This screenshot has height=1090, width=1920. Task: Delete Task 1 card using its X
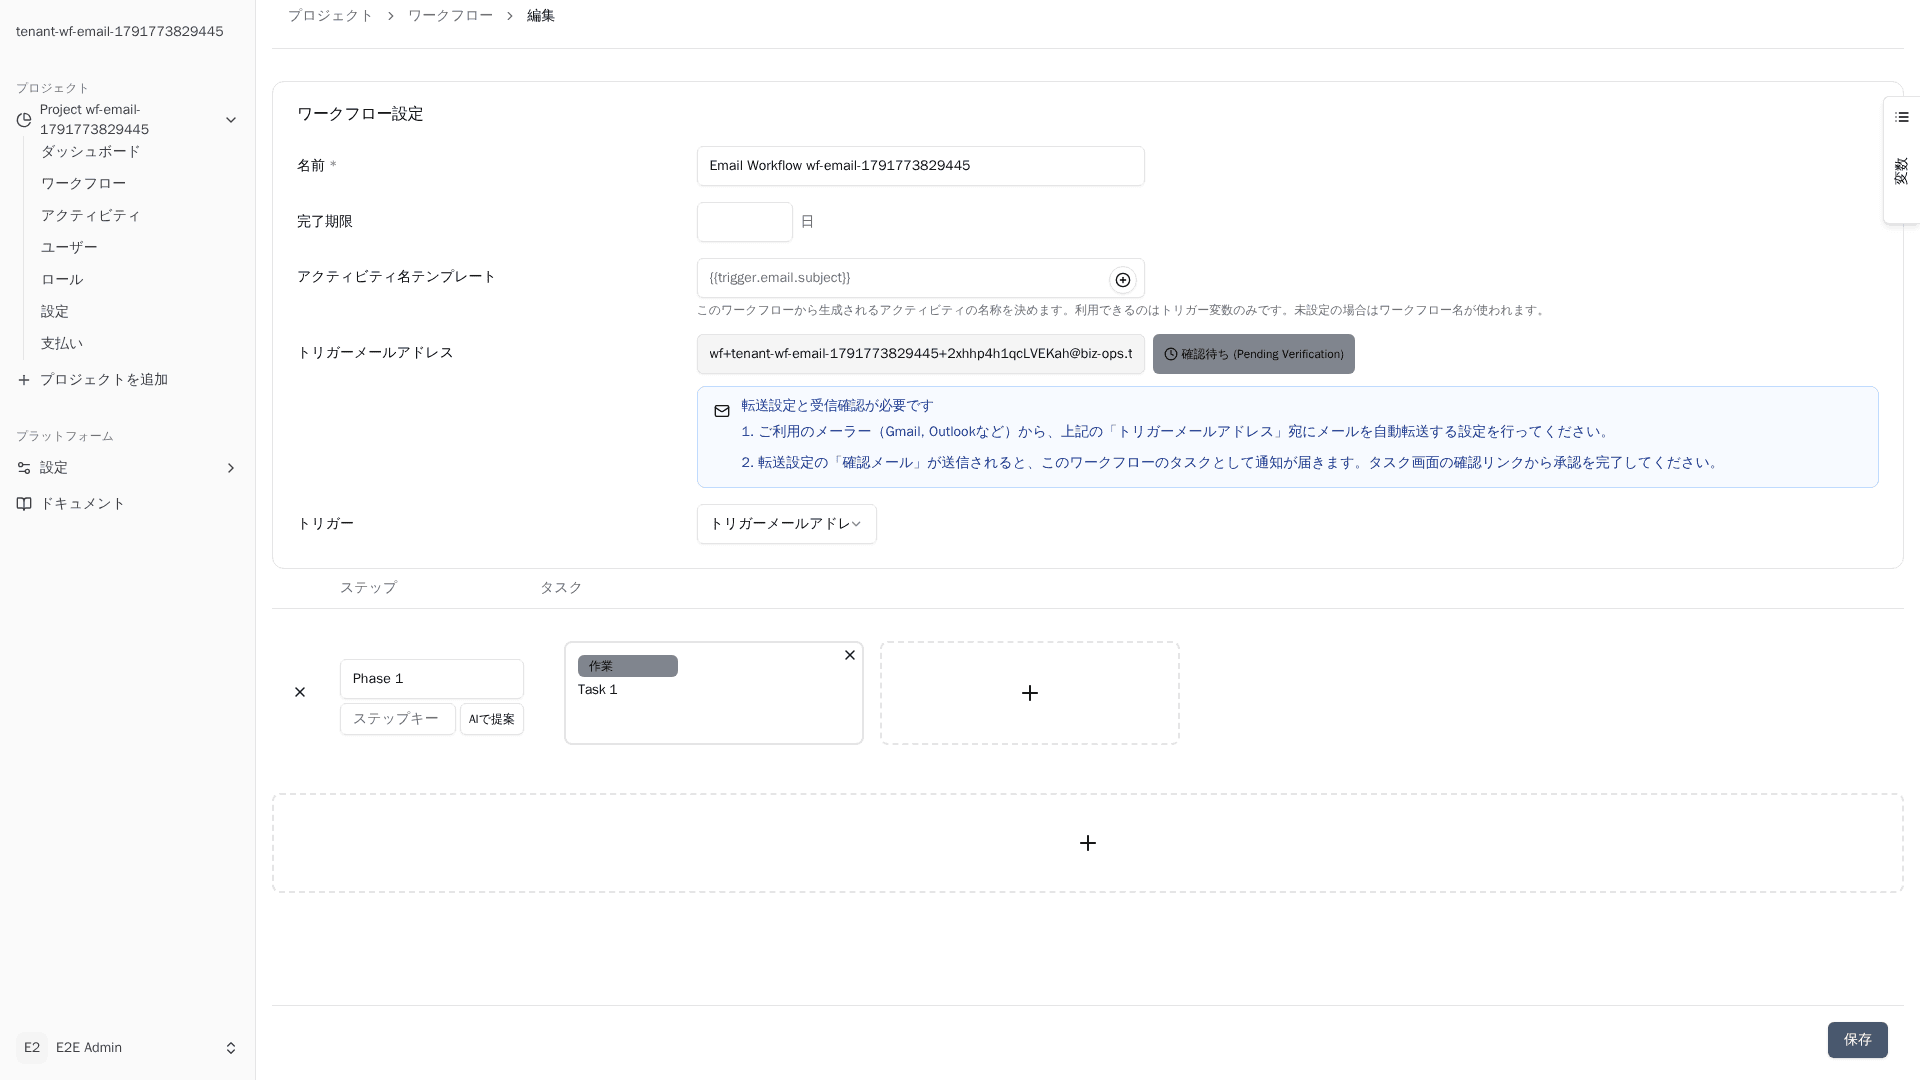[850, 655]
